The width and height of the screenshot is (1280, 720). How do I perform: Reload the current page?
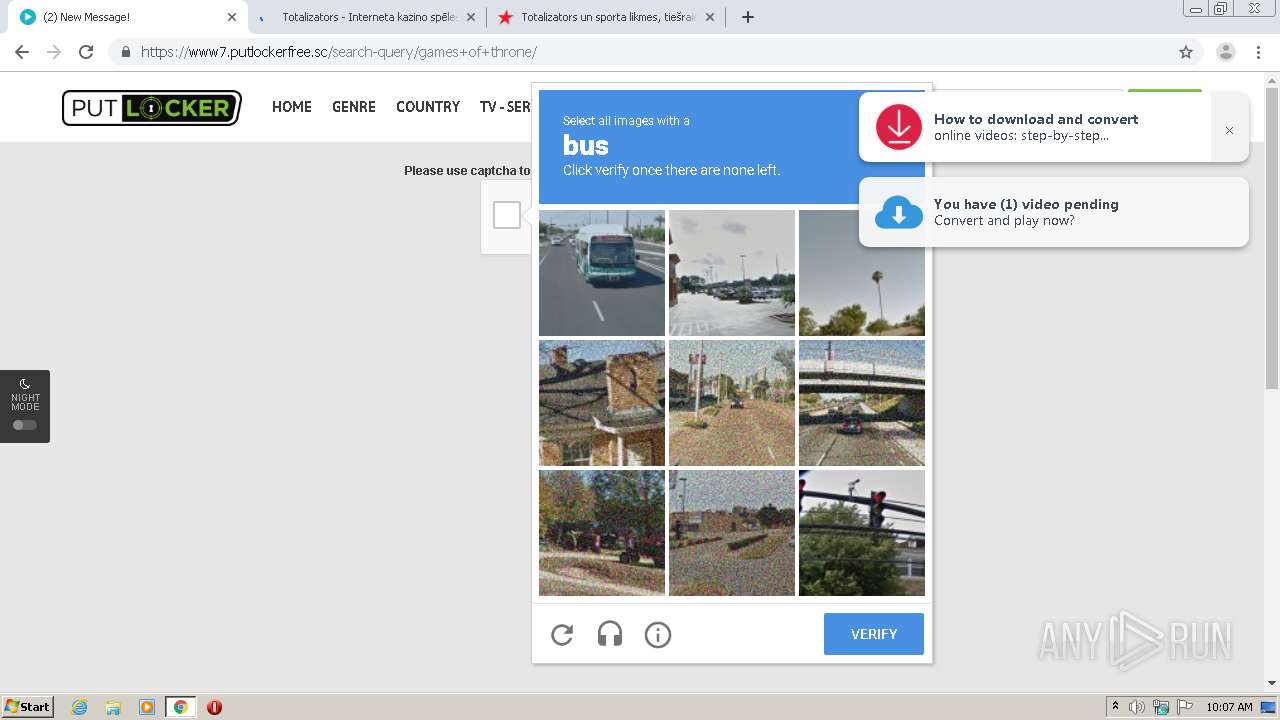coord(86,52)
